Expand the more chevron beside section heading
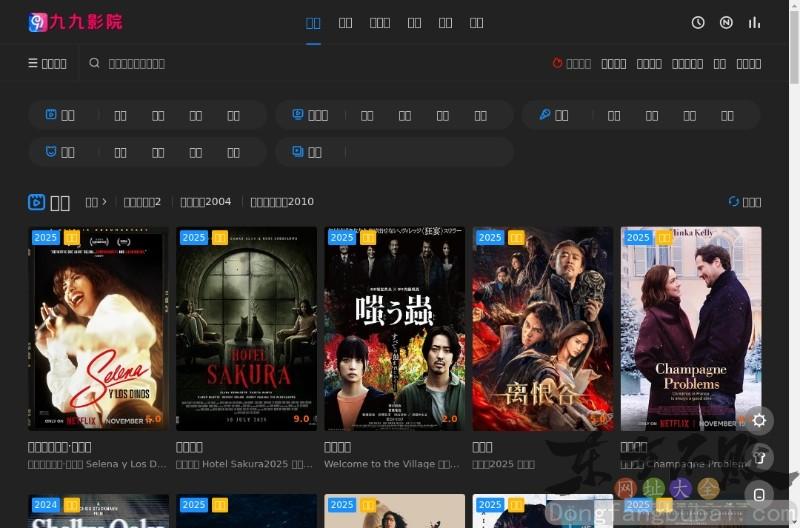Screen dimensions: 800x528 96,201
